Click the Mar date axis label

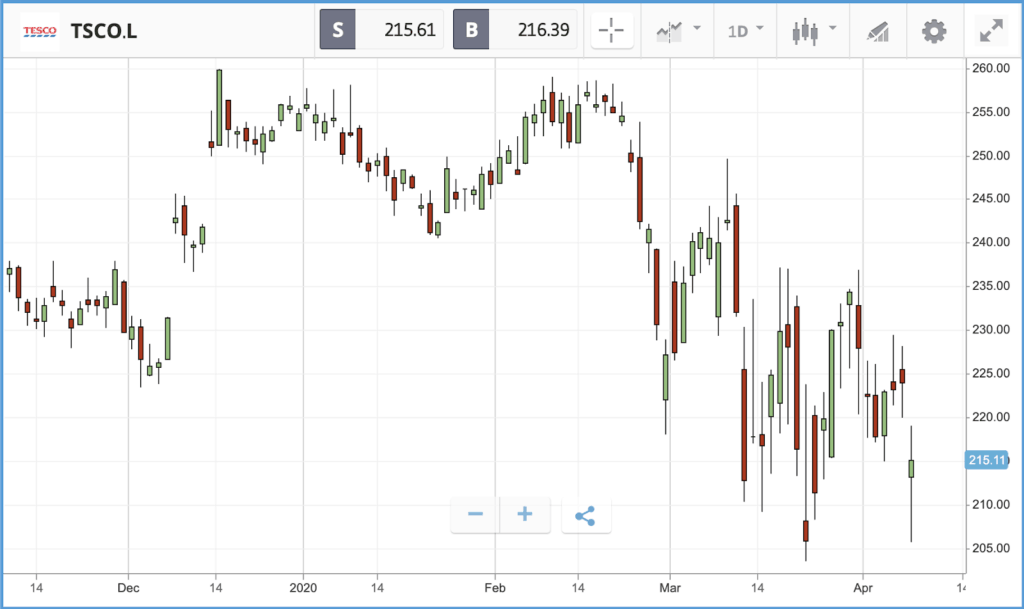[x=670, y=588]
